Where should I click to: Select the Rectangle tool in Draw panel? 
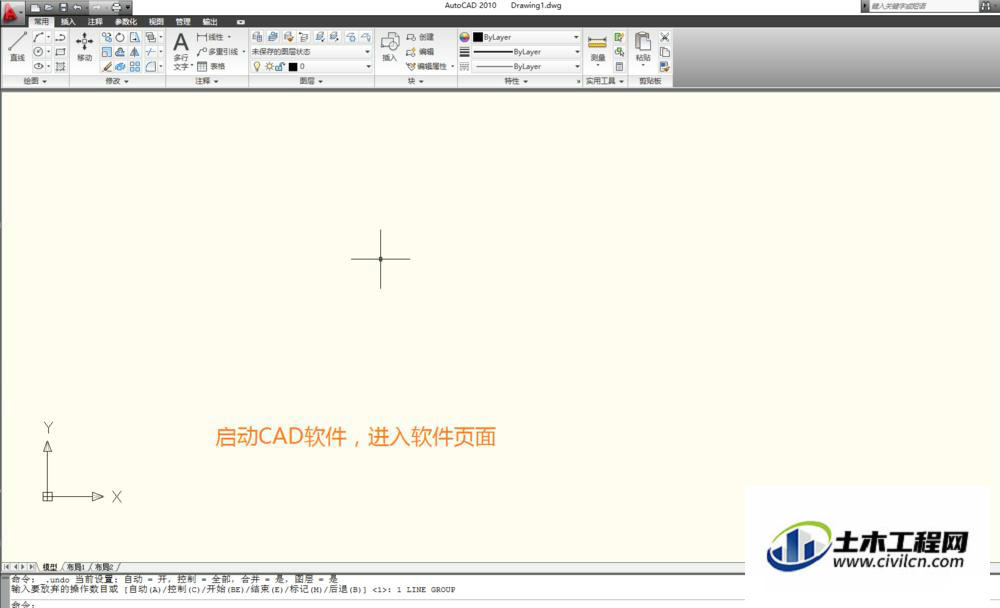point(60,52)
